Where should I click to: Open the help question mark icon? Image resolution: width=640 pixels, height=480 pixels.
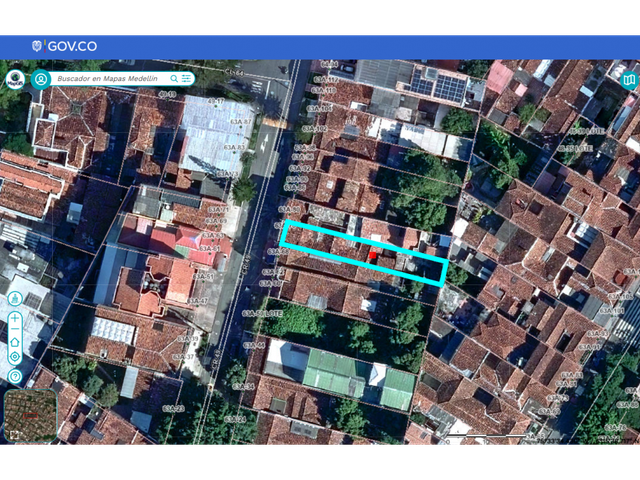(15, 376)
